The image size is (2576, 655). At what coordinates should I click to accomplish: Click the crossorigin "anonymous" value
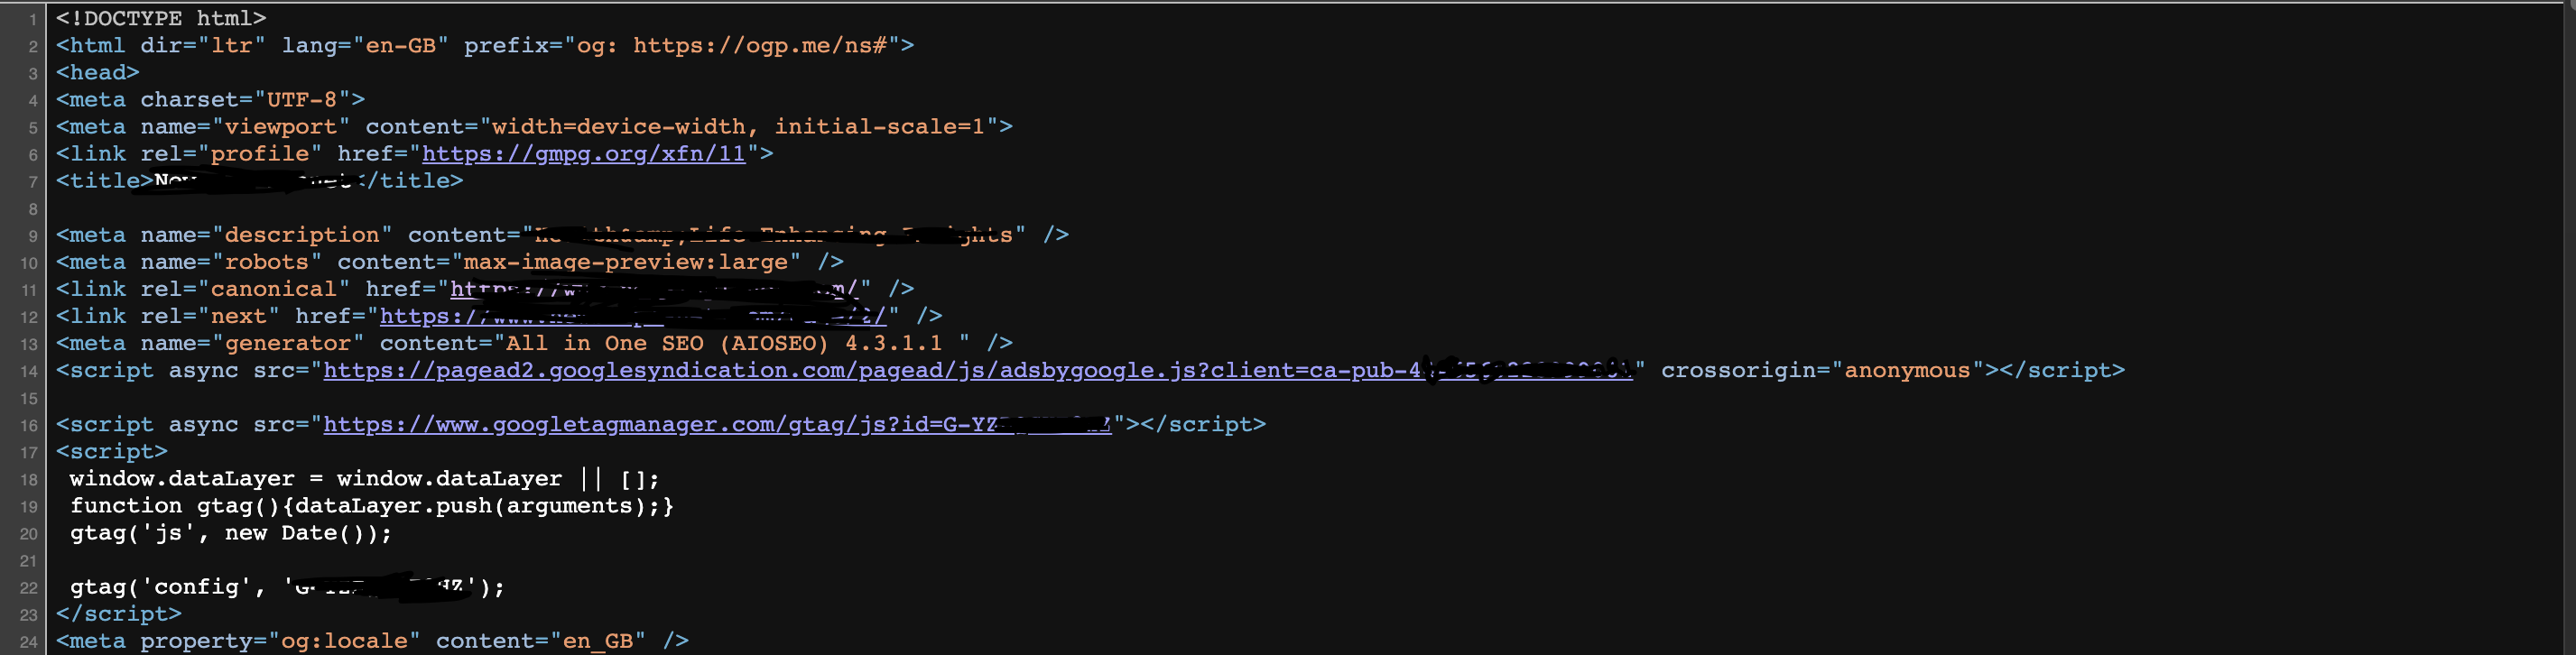tap(1907, 371)
